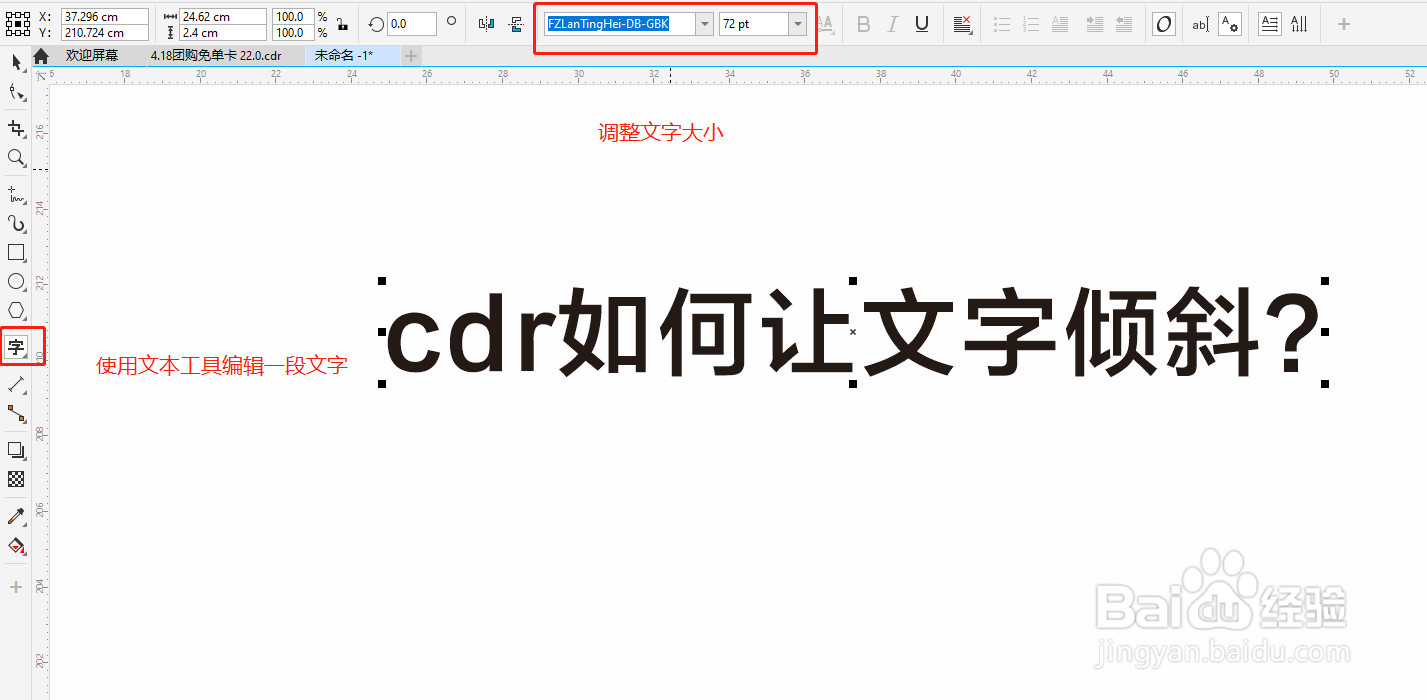Select the Parallel Dimension tool
Image resolution: width=1427 pixels, height=700 pixels.
tap(16, 384)
